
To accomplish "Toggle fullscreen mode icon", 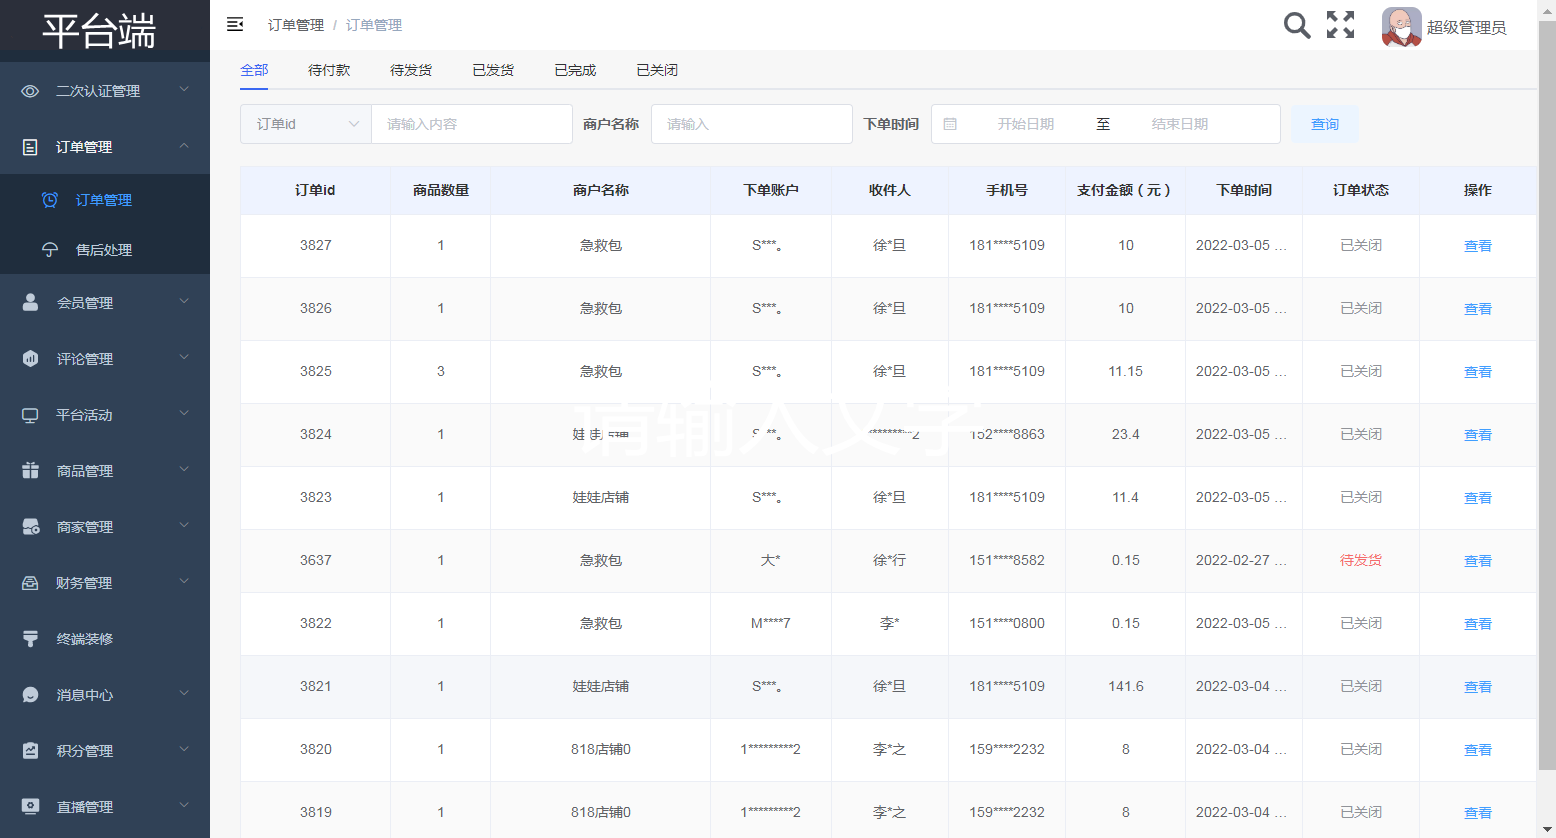I will 1340,25.
